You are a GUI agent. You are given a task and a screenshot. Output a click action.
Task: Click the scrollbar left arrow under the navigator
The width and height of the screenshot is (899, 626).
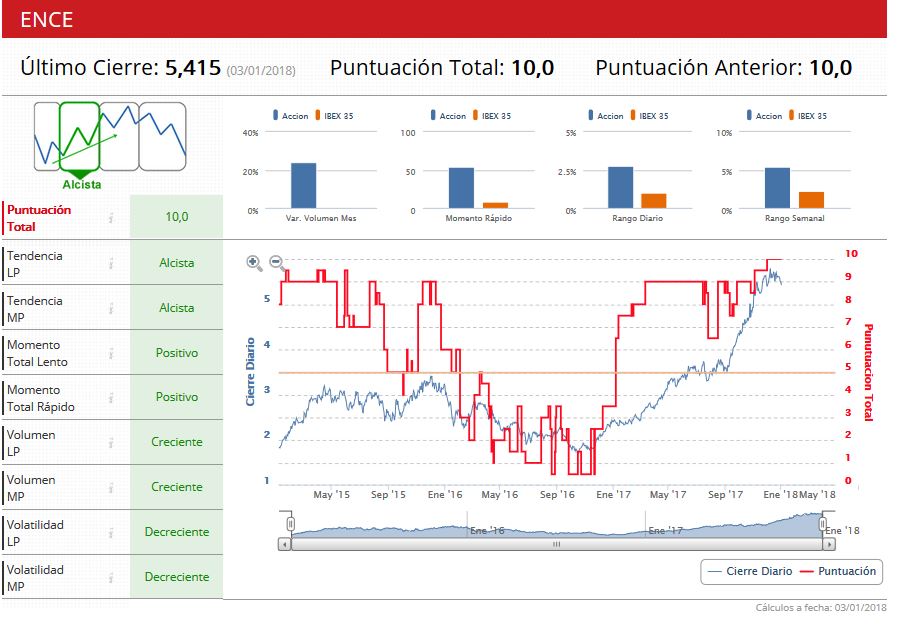click(x=285, y=544)
